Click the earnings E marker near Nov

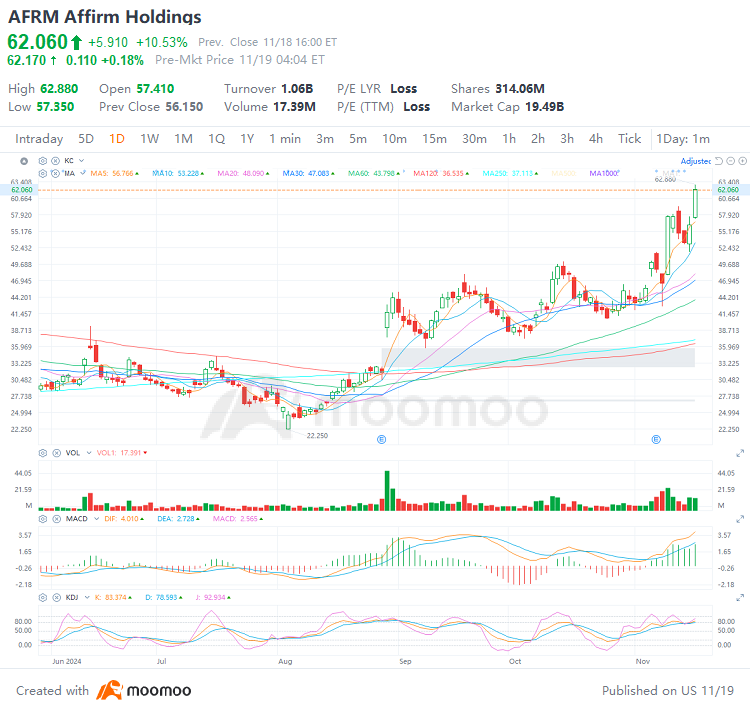pos(656,439)
